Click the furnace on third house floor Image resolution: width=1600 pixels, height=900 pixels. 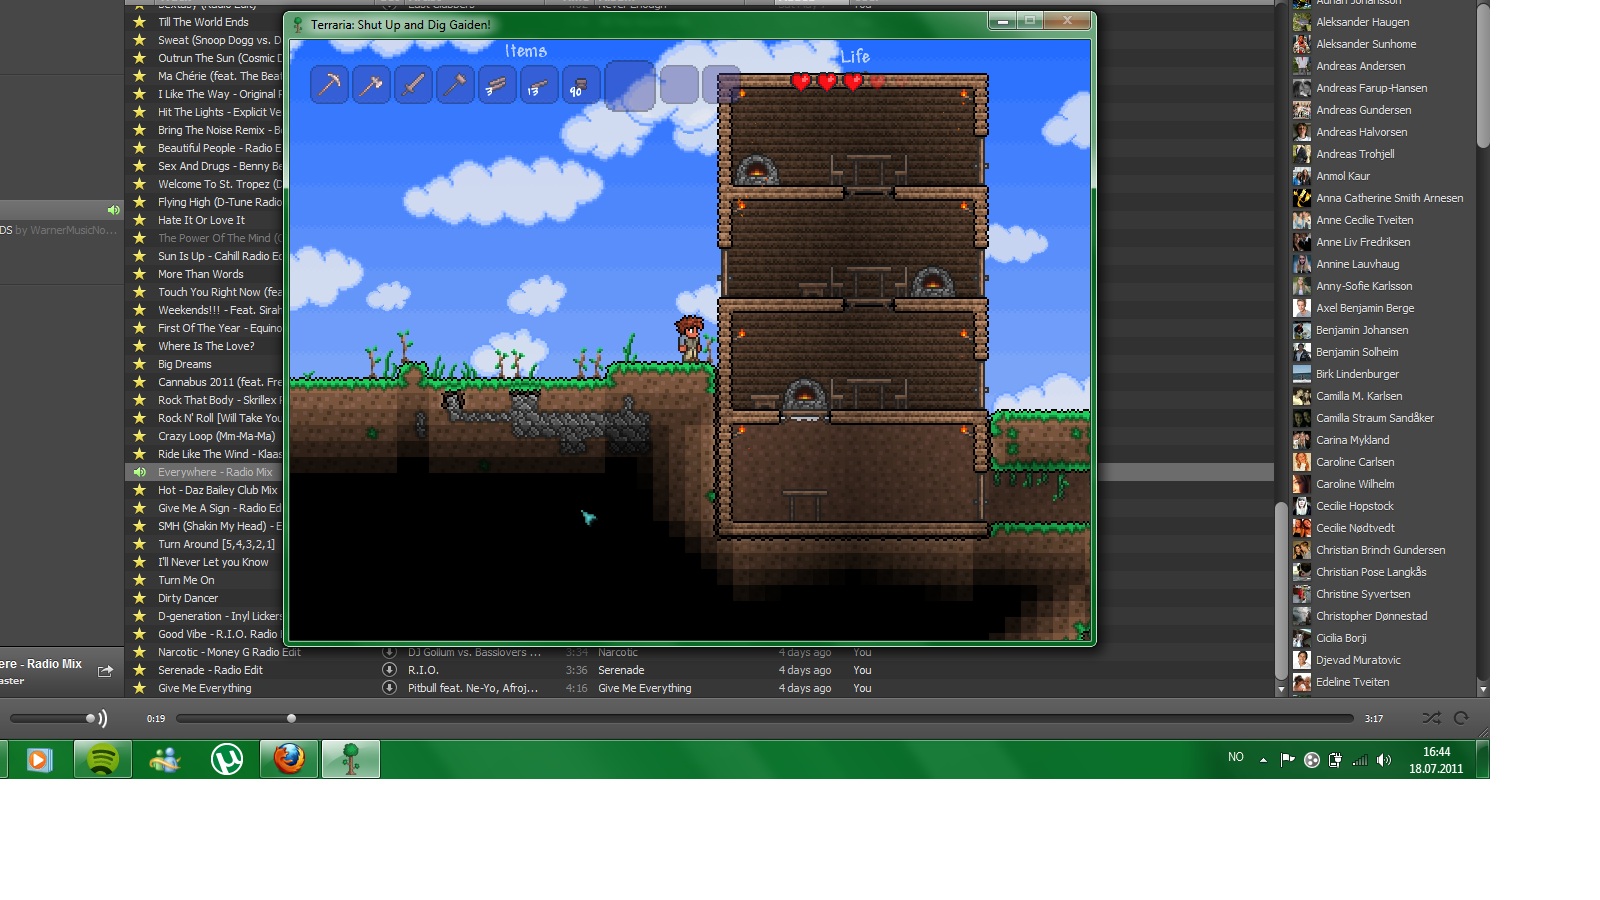click(x=805, y=394)
